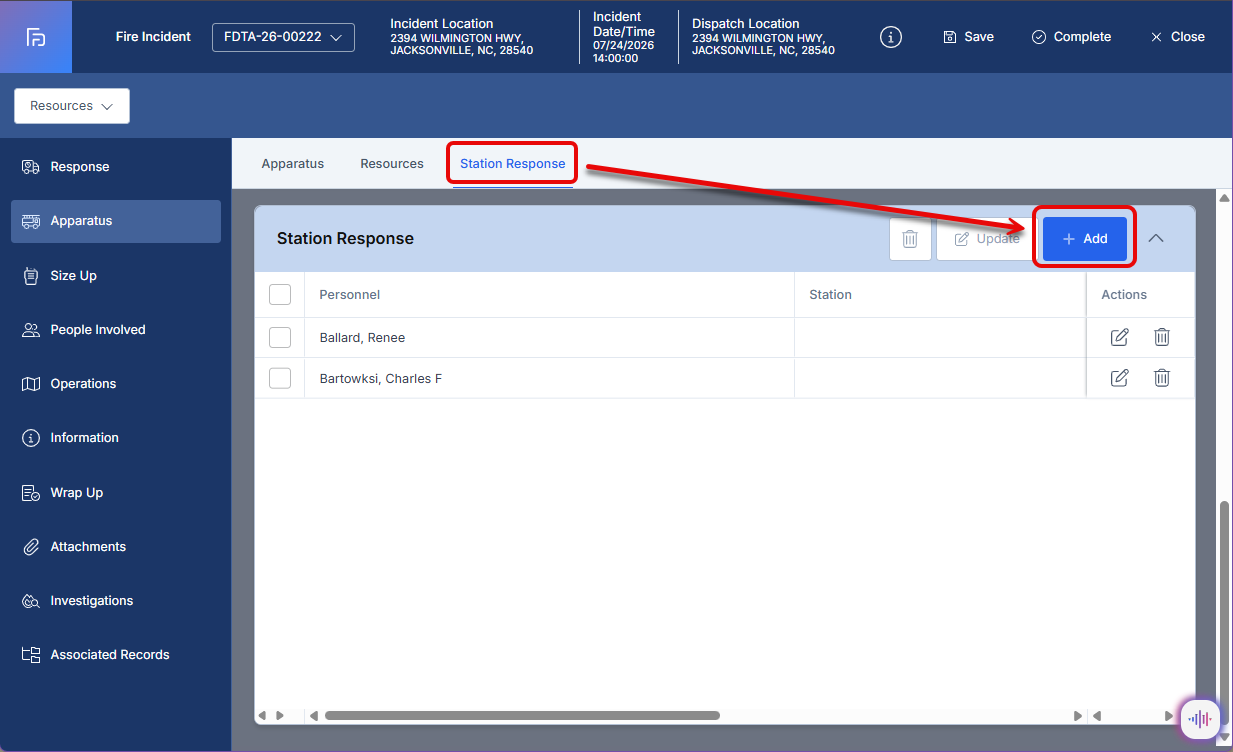This screenshot has height=752, width=1233.
Task: Open Operations section in sidebar
Action: pyautogui.click(x=116, y=384)
